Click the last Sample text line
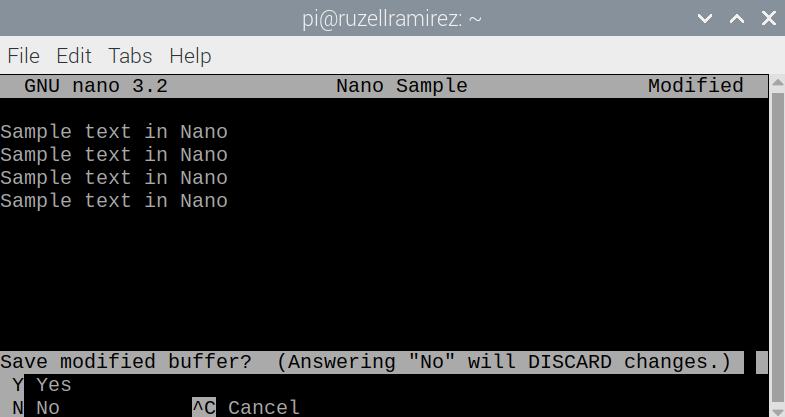 click(114, 201)
